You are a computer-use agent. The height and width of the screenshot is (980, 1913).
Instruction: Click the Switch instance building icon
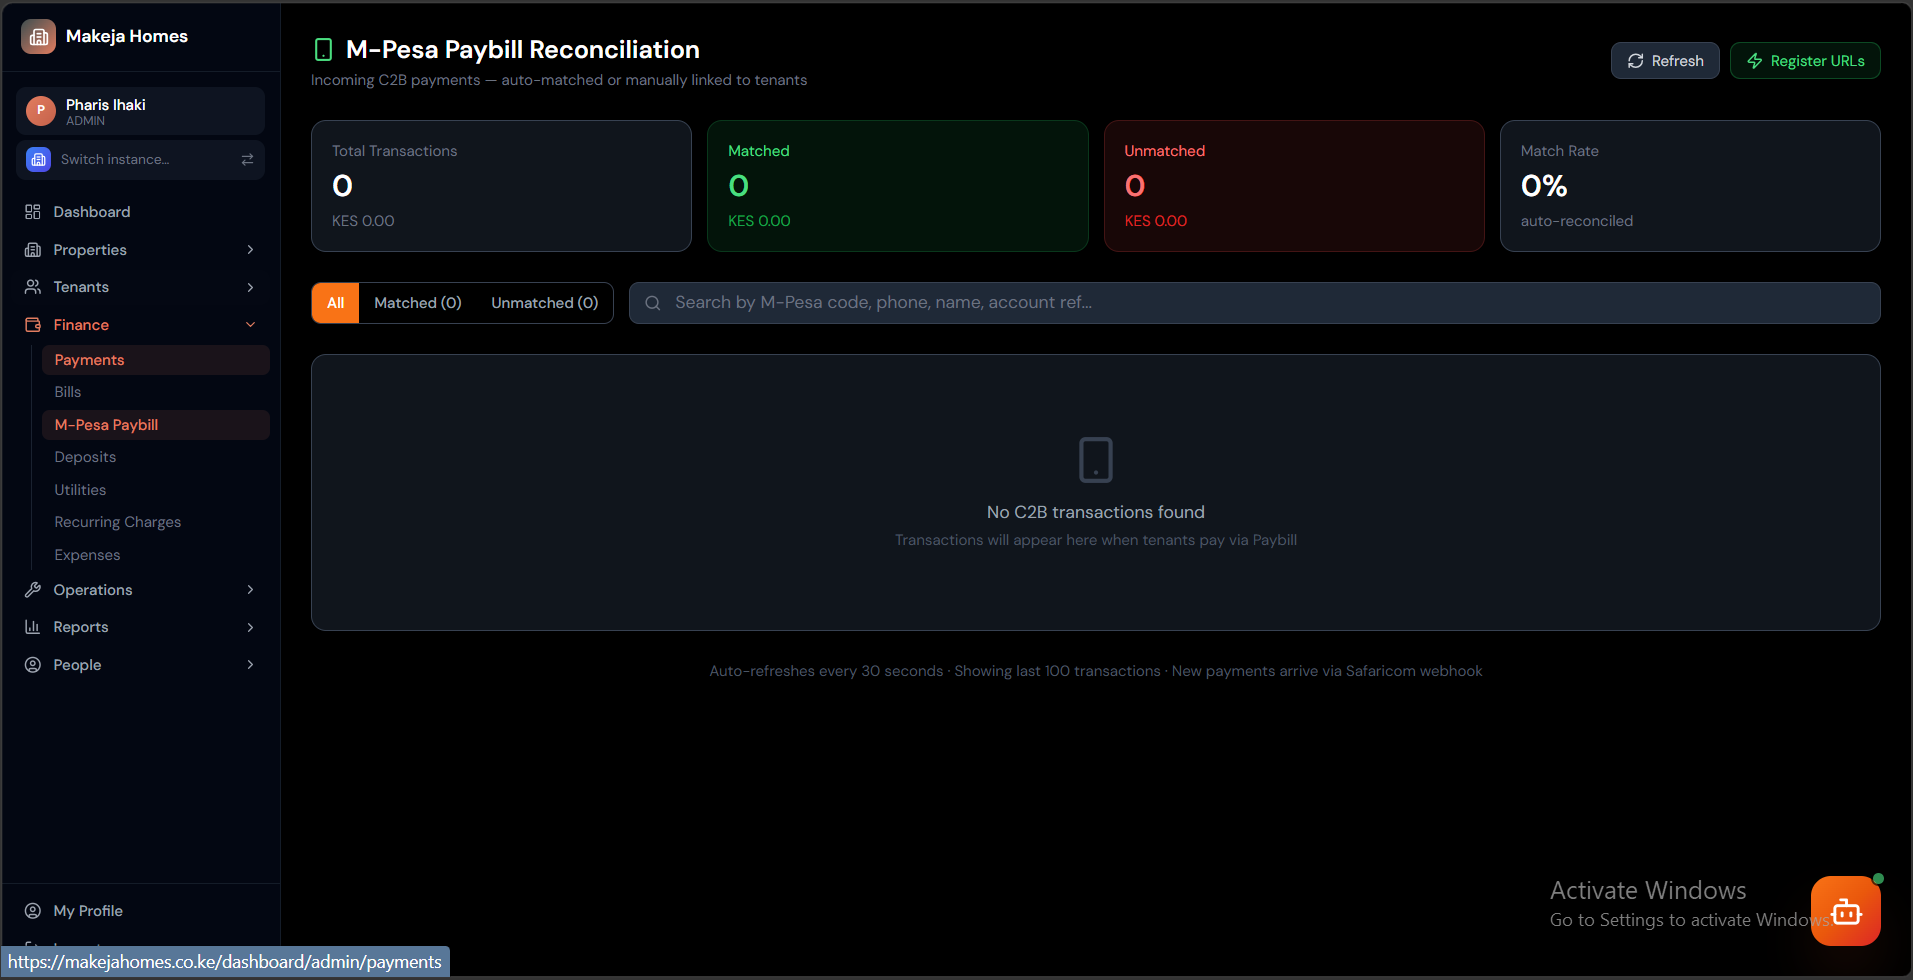pos(38,160)
